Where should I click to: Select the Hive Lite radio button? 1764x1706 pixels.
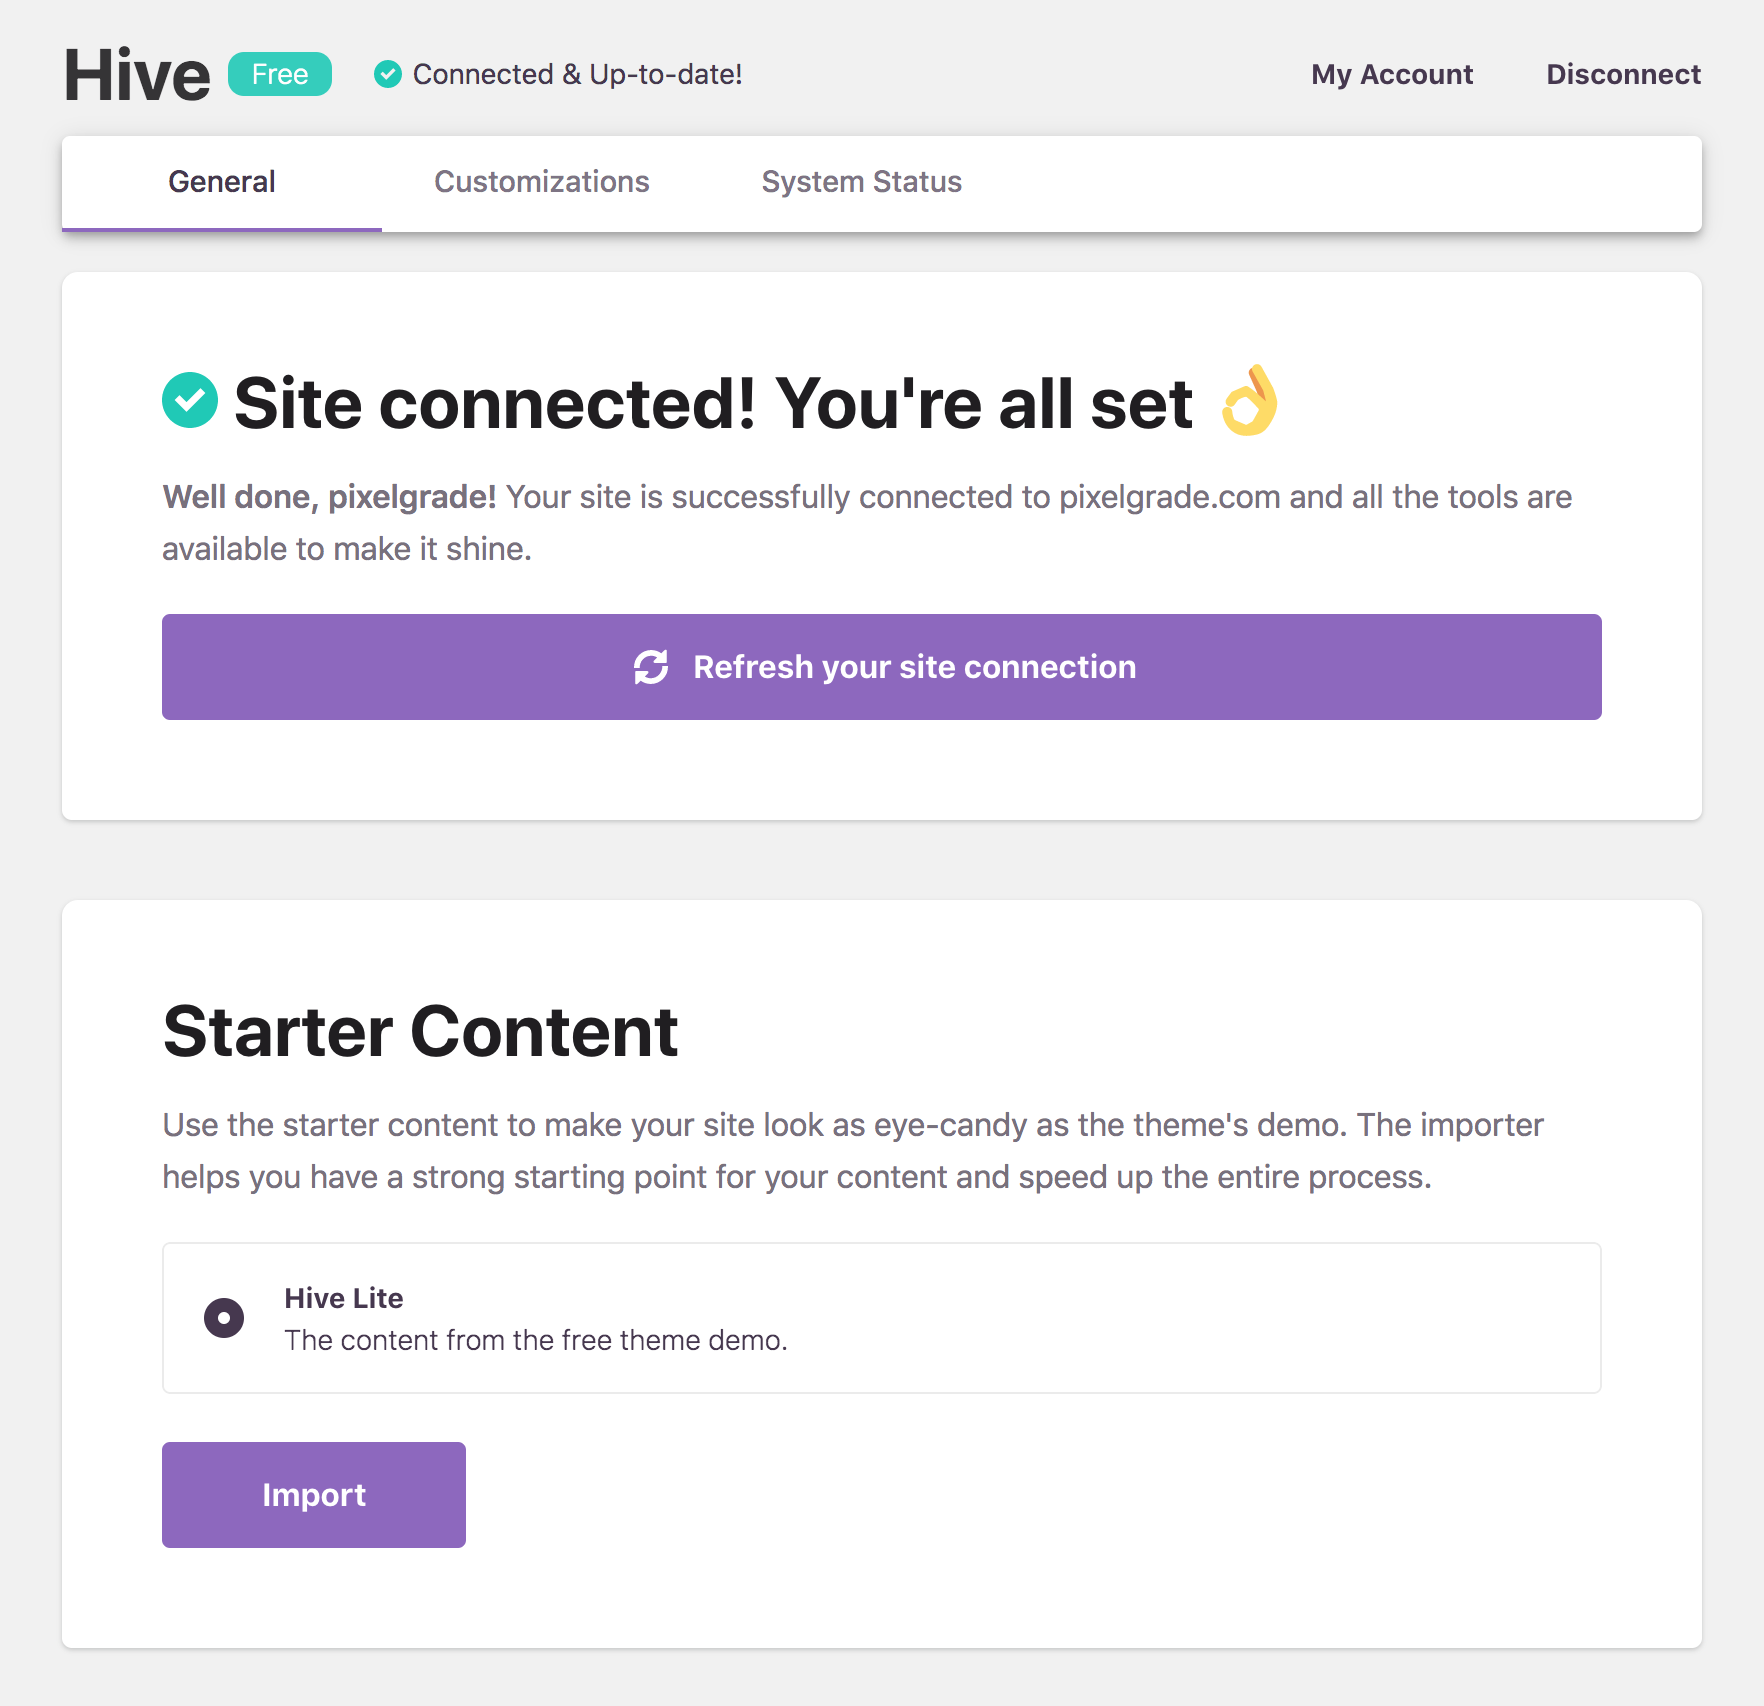coord(224,1318)
